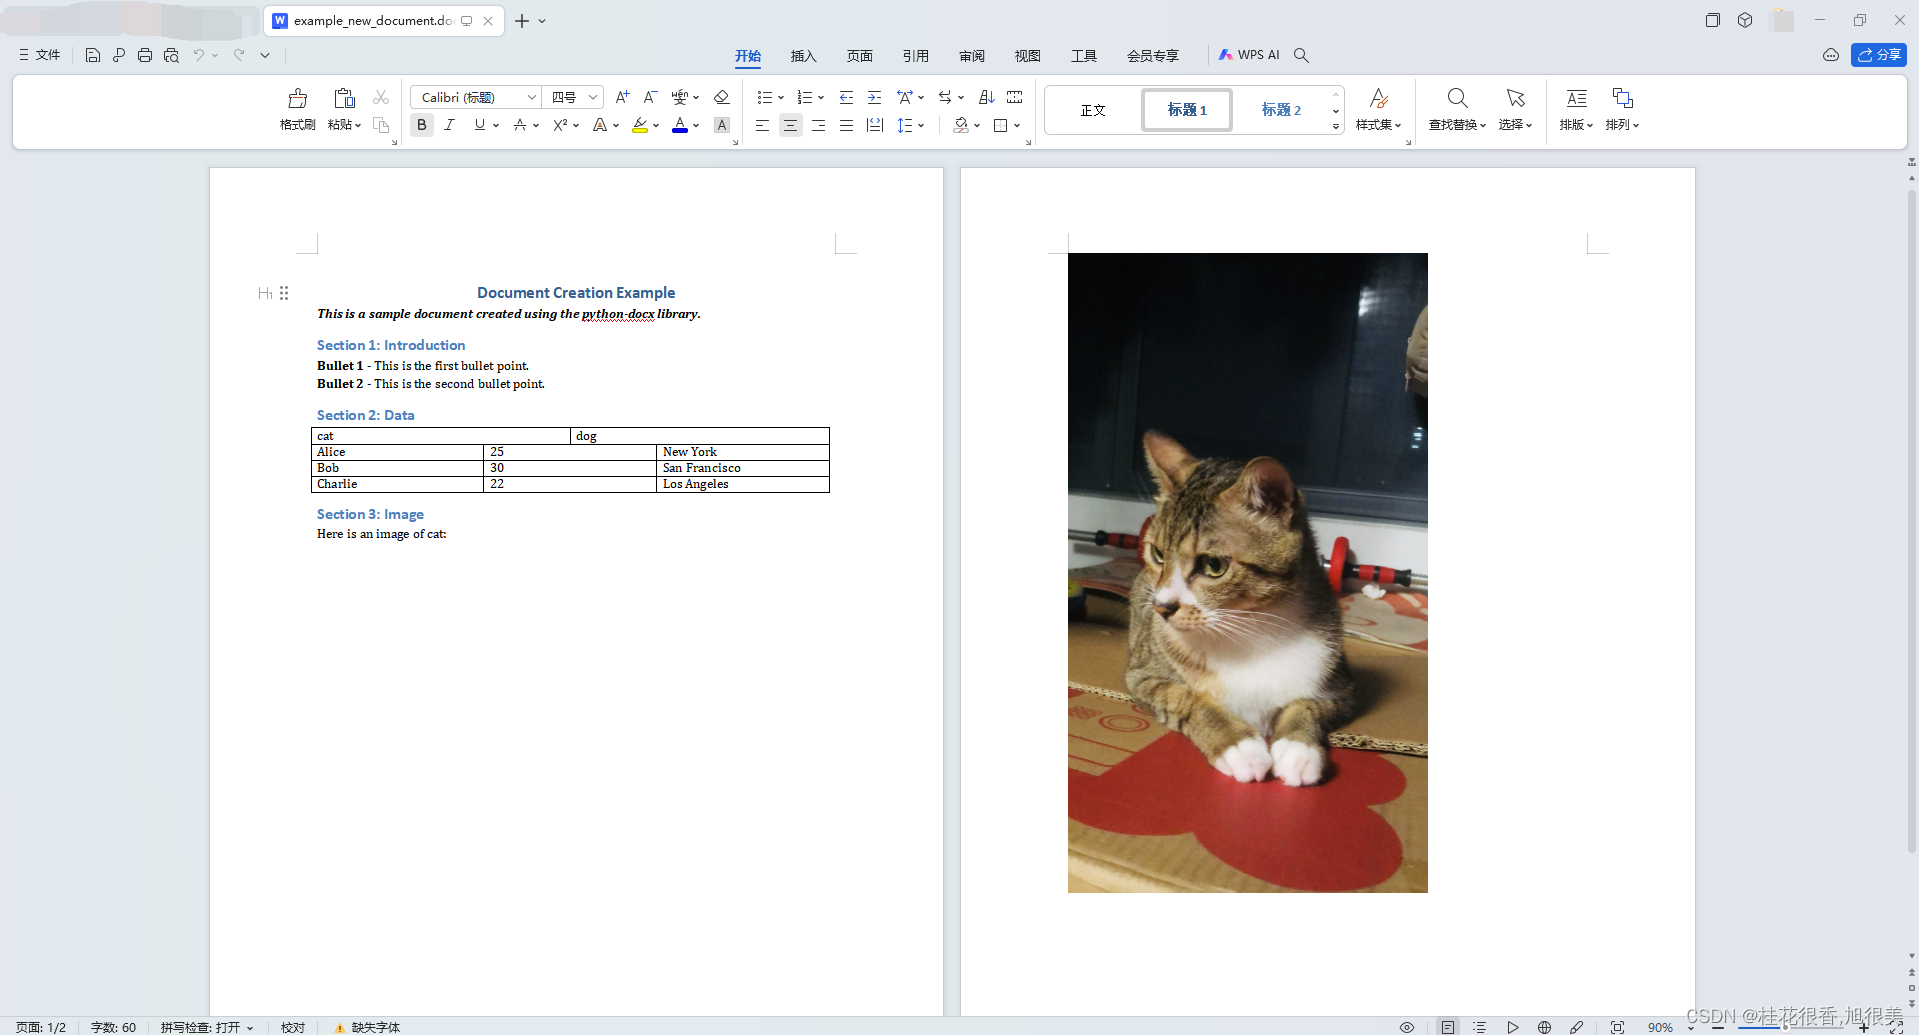Click the search magnifier next to WPS AI

point(1301,55)
